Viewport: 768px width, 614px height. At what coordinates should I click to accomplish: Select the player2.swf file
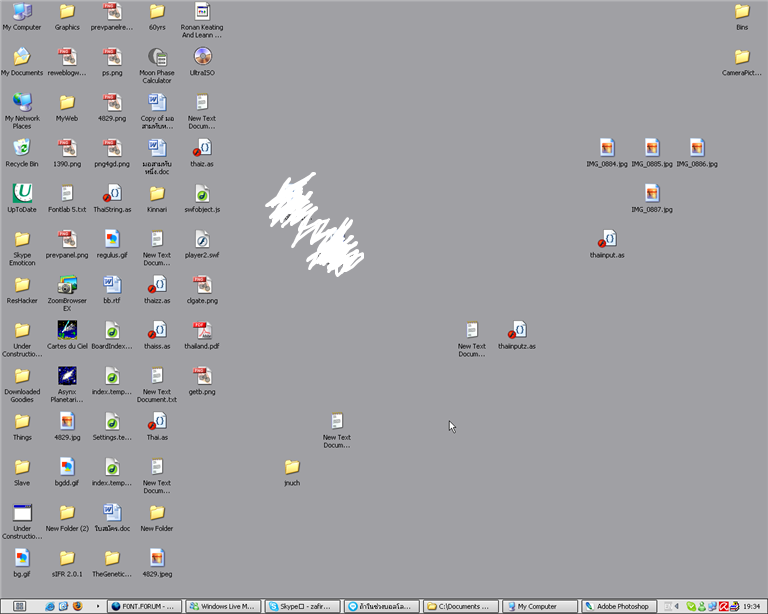202,244
